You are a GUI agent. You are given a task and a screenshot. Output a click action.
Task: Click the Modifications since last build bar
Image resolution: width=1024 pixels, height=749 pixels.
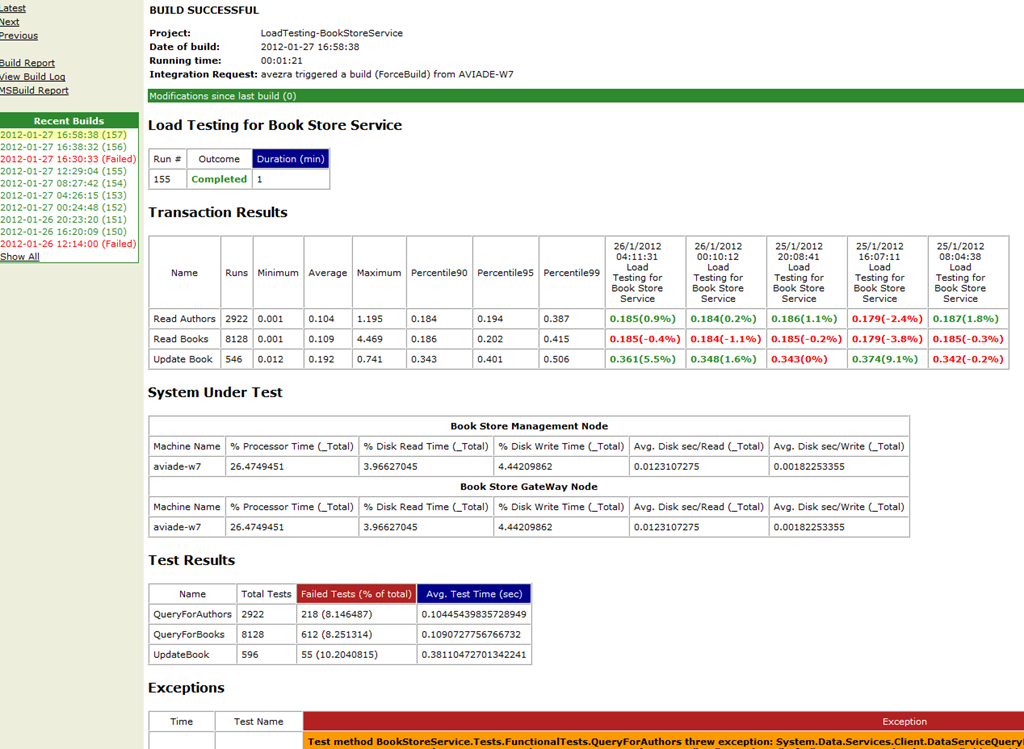click(586, 96)
